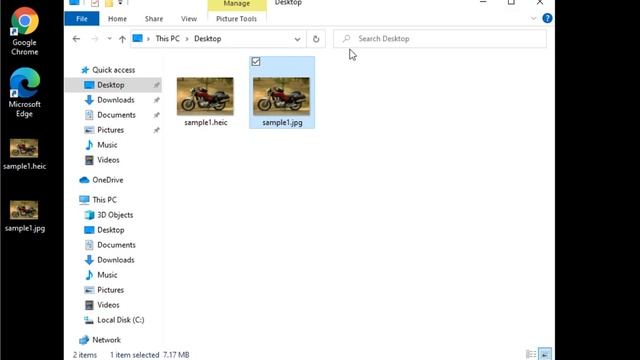
Task: Click Desktop in the address bar path
Action: coord(207,39)
